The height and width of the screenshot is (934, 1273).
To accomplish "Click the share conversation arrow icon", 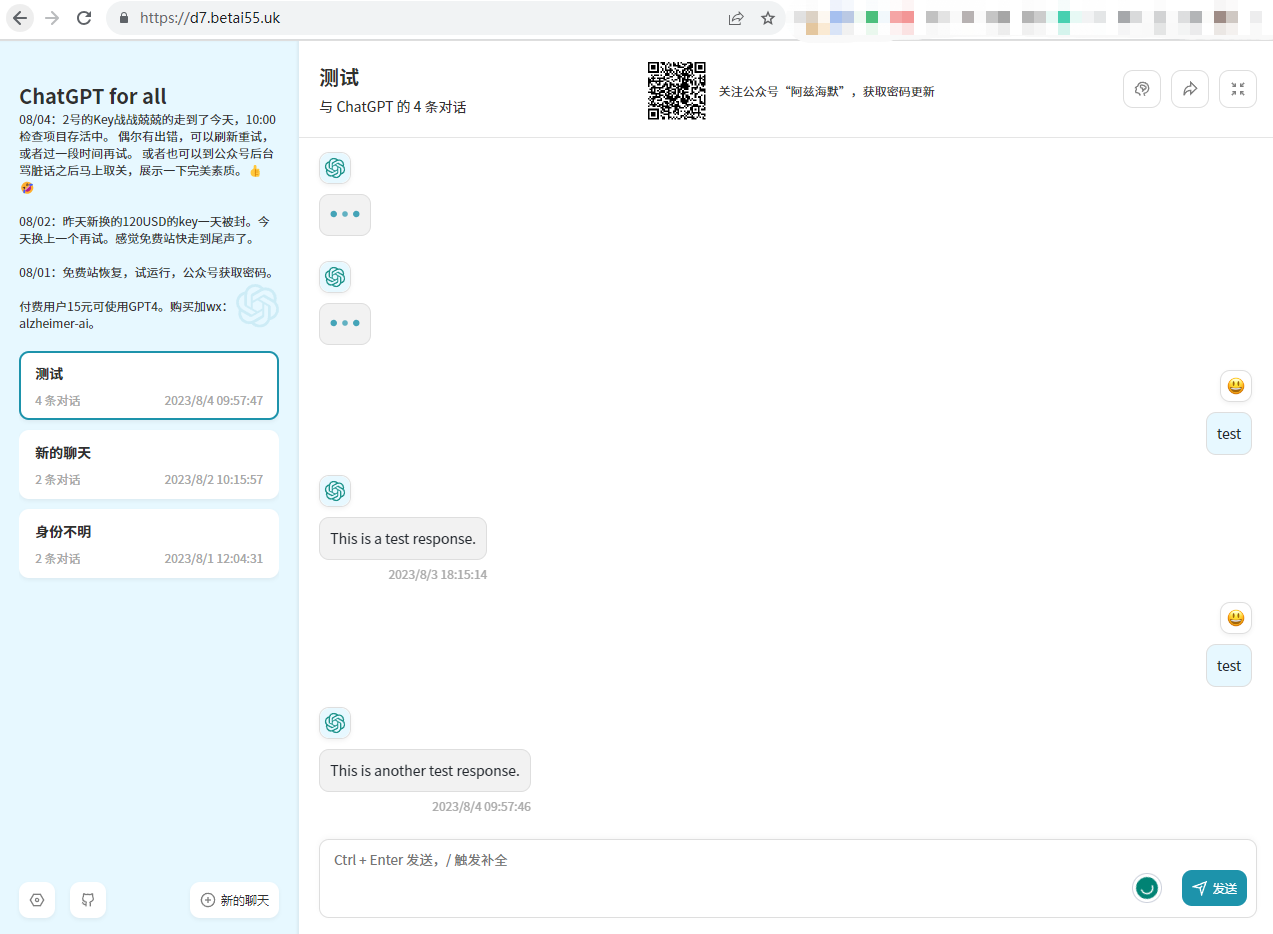I will [1190, 89].
